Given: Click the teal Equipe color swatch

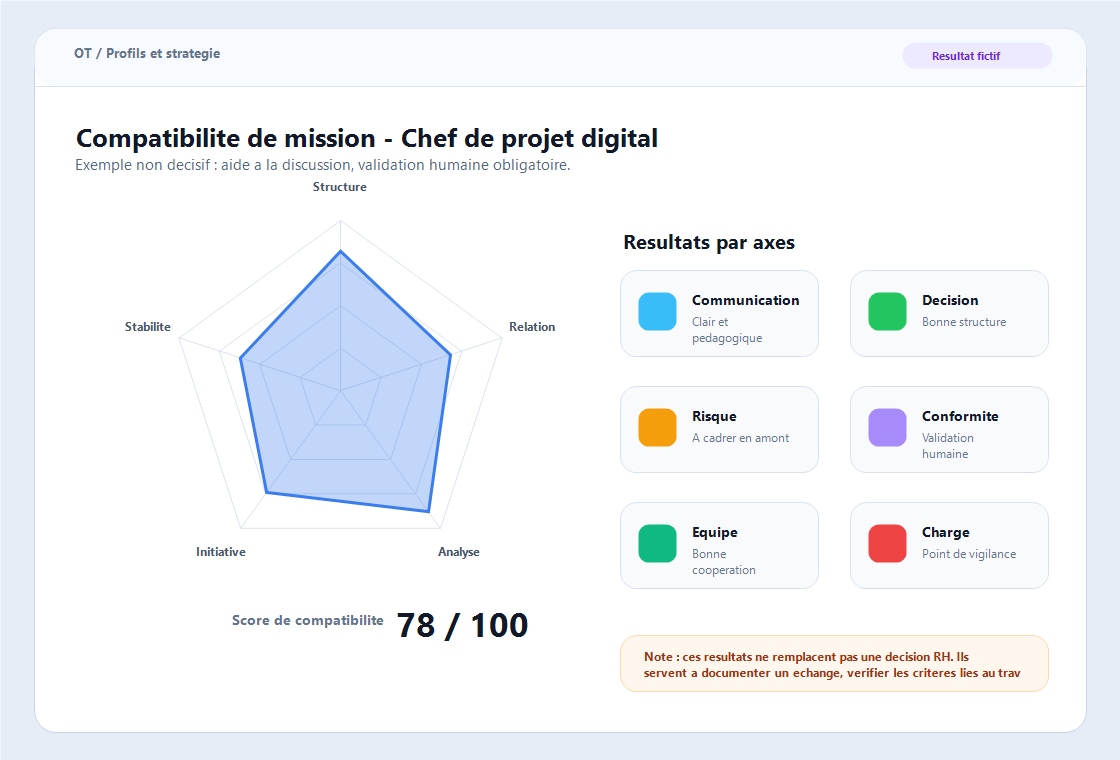Looking at the screenshot, I should click(657, 544).
